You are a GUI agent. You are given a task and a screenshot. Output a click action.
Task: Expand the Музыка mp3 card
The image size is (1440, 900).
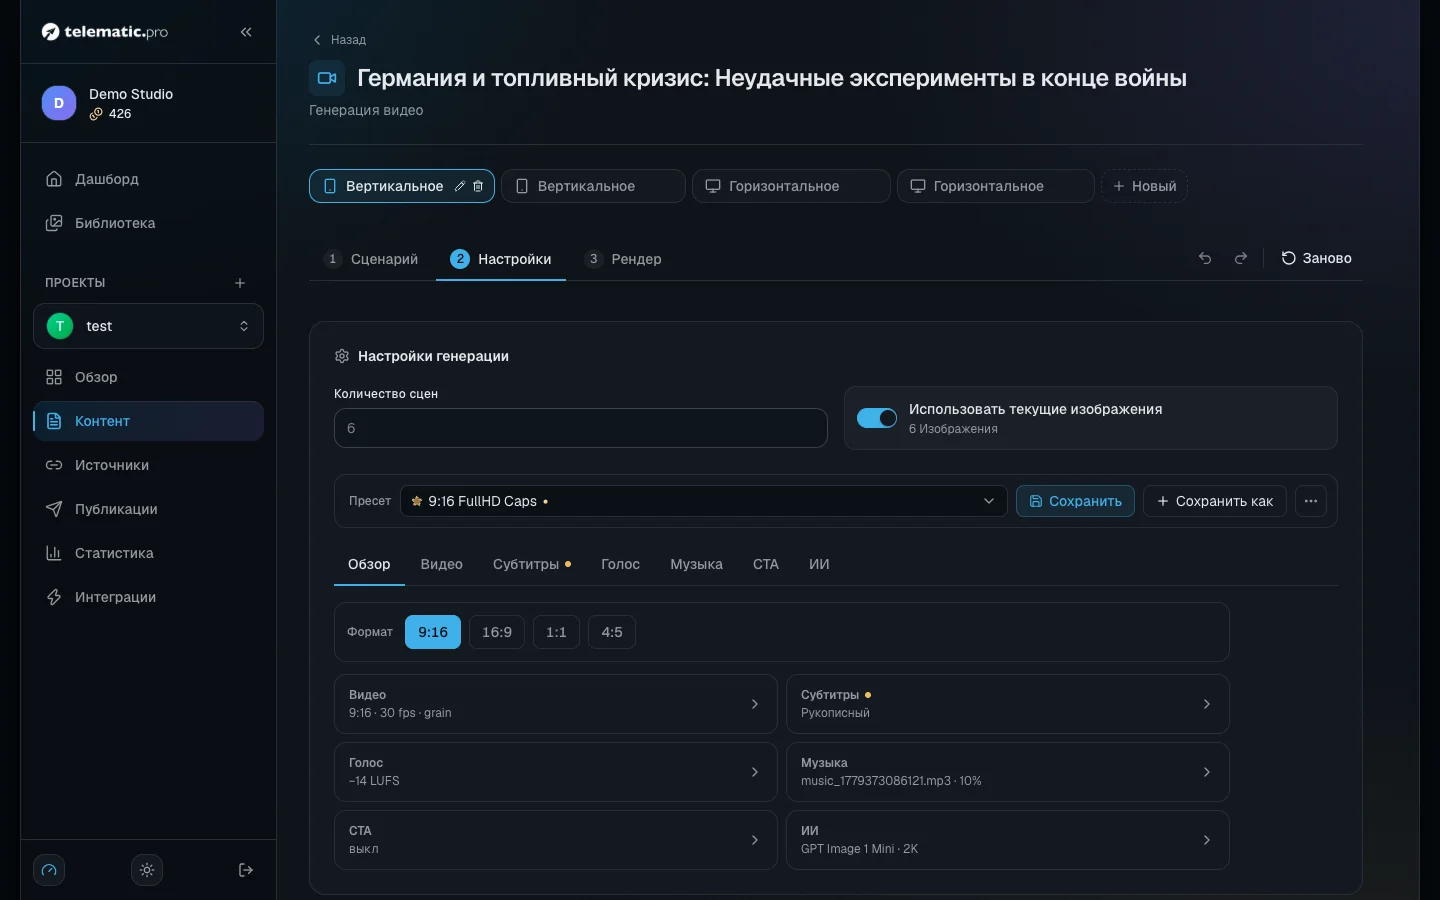tap(1007, 772)
